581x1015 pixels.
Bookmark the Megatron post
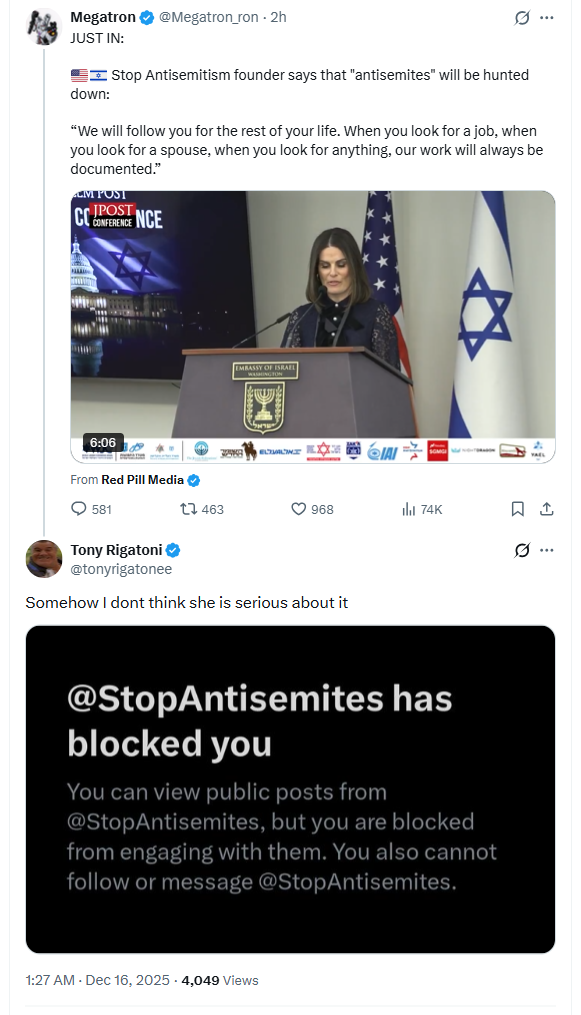(518, 509)
